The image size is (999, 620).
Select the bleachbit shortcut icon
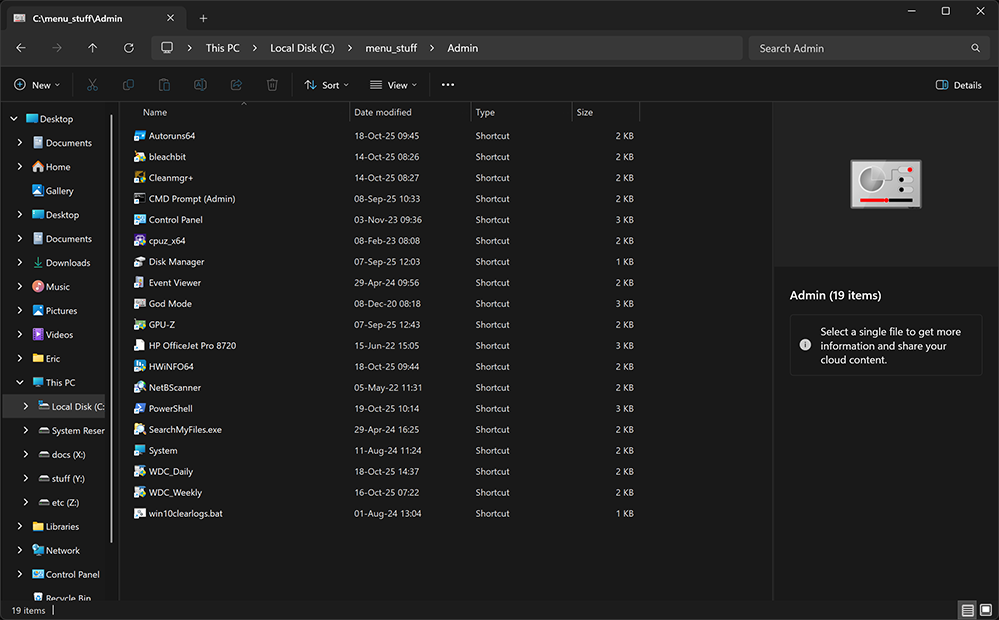(140, 157)
